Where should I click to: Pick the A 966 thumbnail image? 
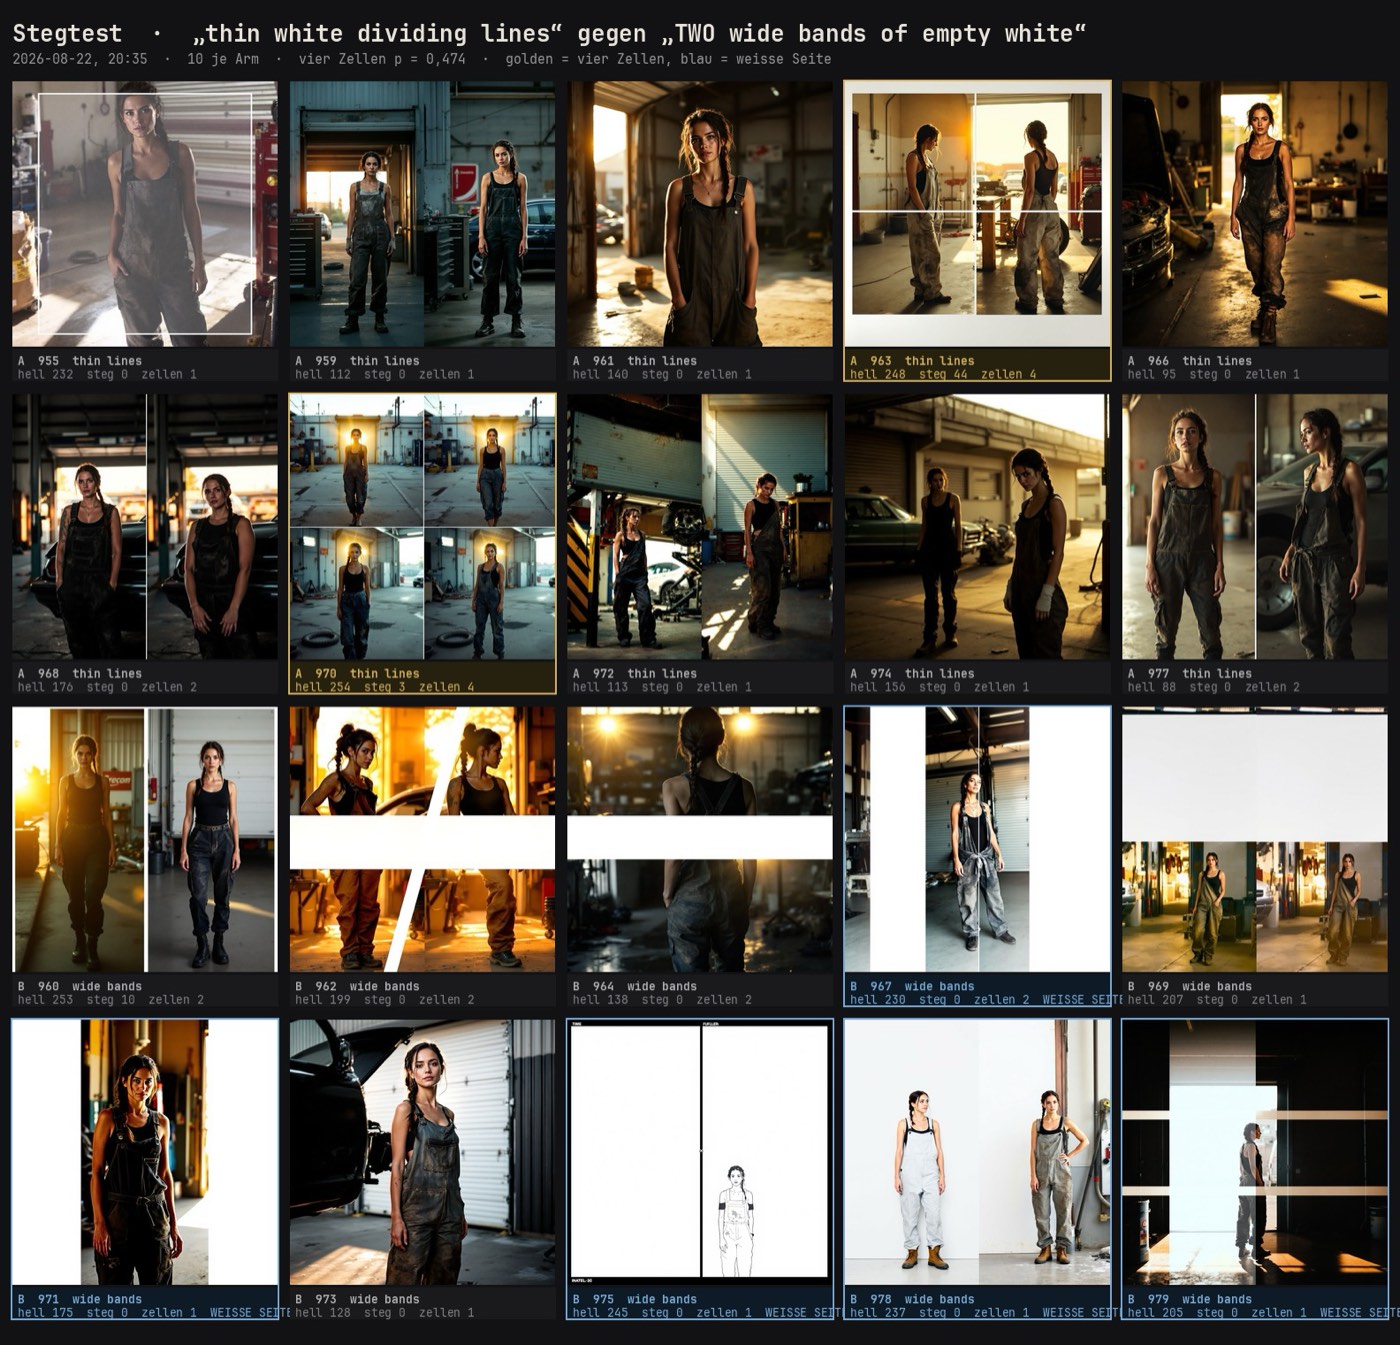coord(1255,214)
